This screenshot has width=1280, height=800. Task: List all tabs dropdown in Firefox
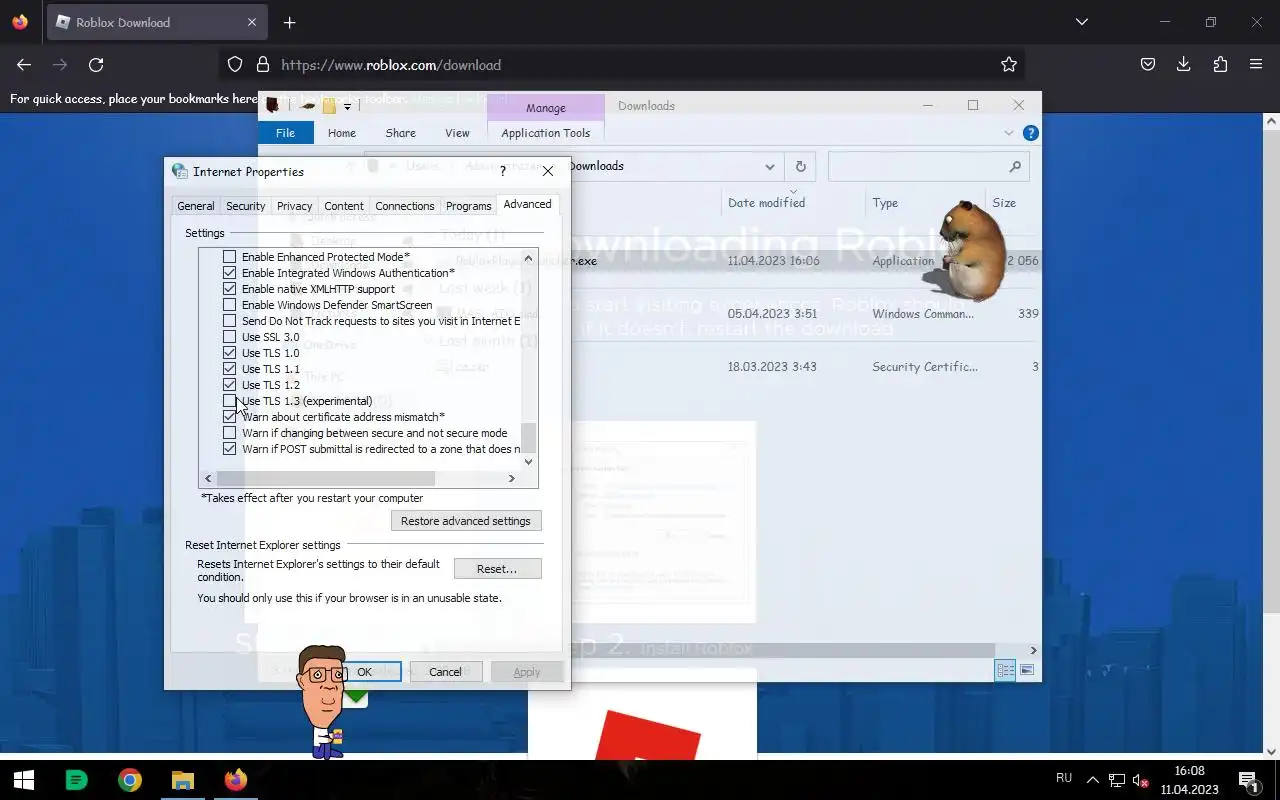click(x=1082, y=22)
